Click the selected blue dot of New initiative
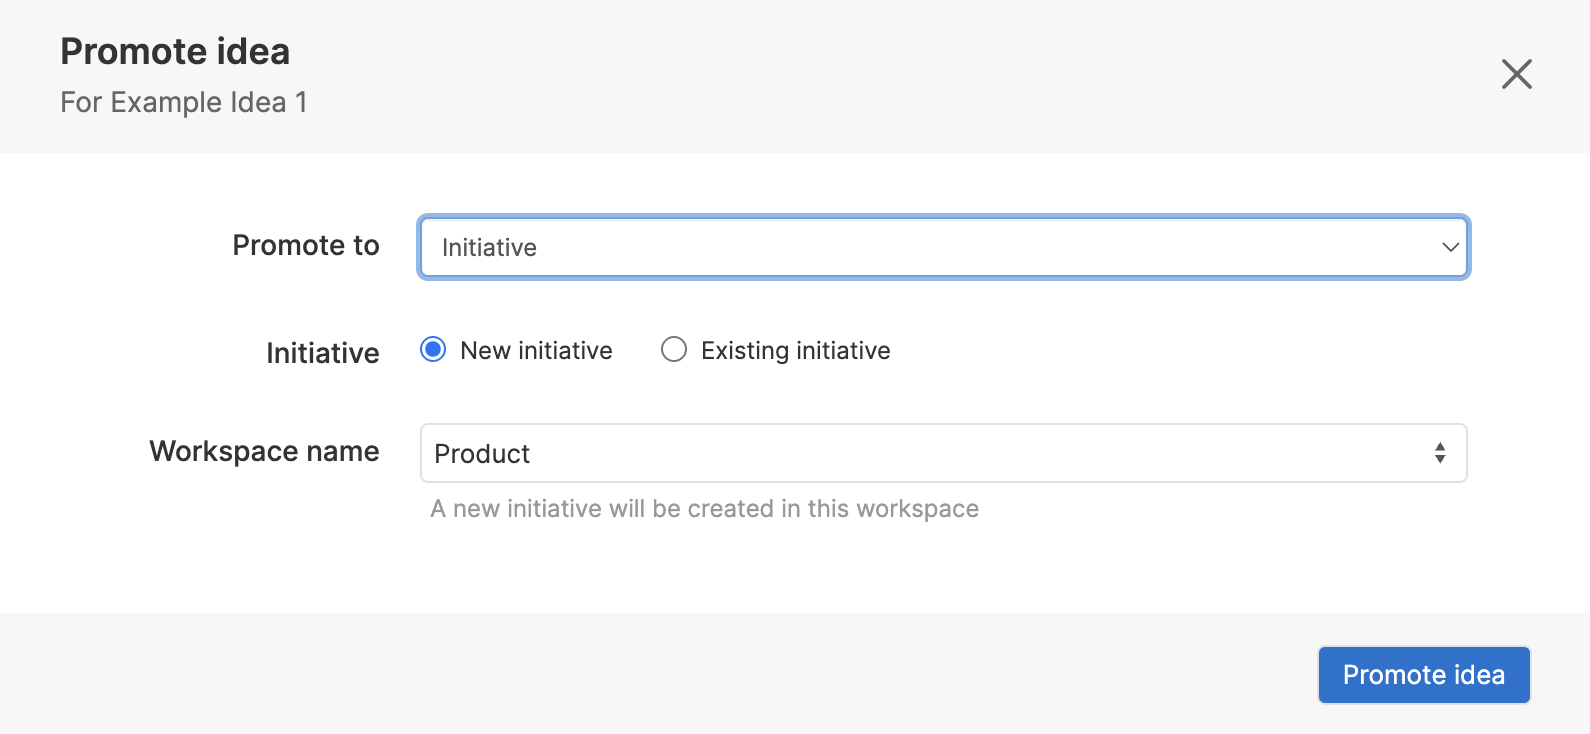 point(433,350)
